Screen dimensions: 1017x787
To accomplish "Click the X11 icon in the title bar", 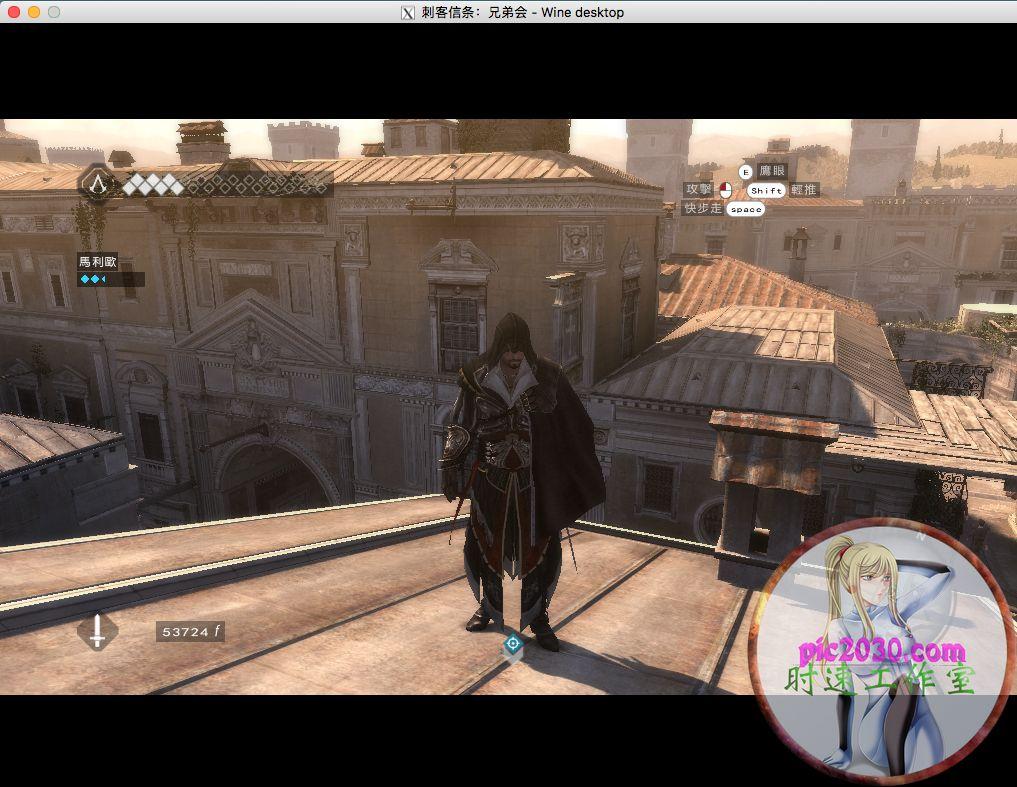I will 407,12.
